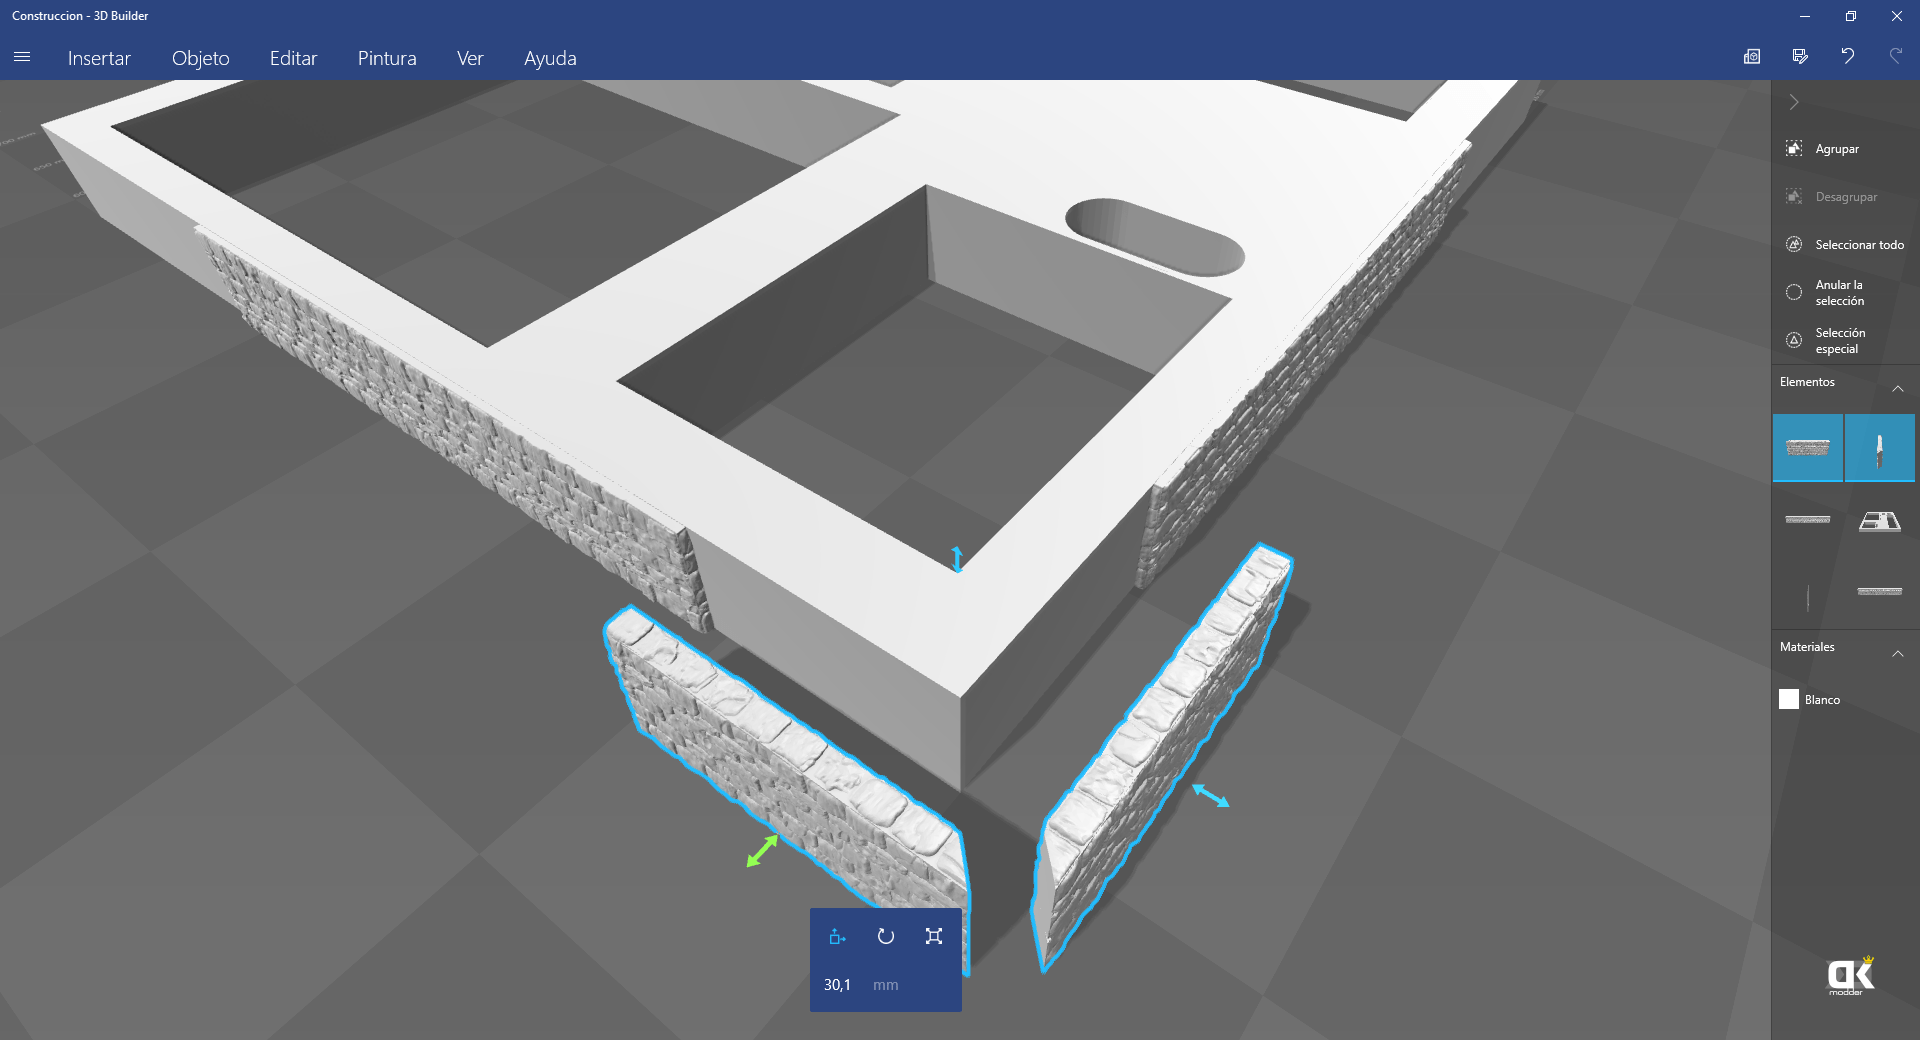Click the save icon in top bar
This screenshot has width=1920, height=1040.
tap(1800, 56)
